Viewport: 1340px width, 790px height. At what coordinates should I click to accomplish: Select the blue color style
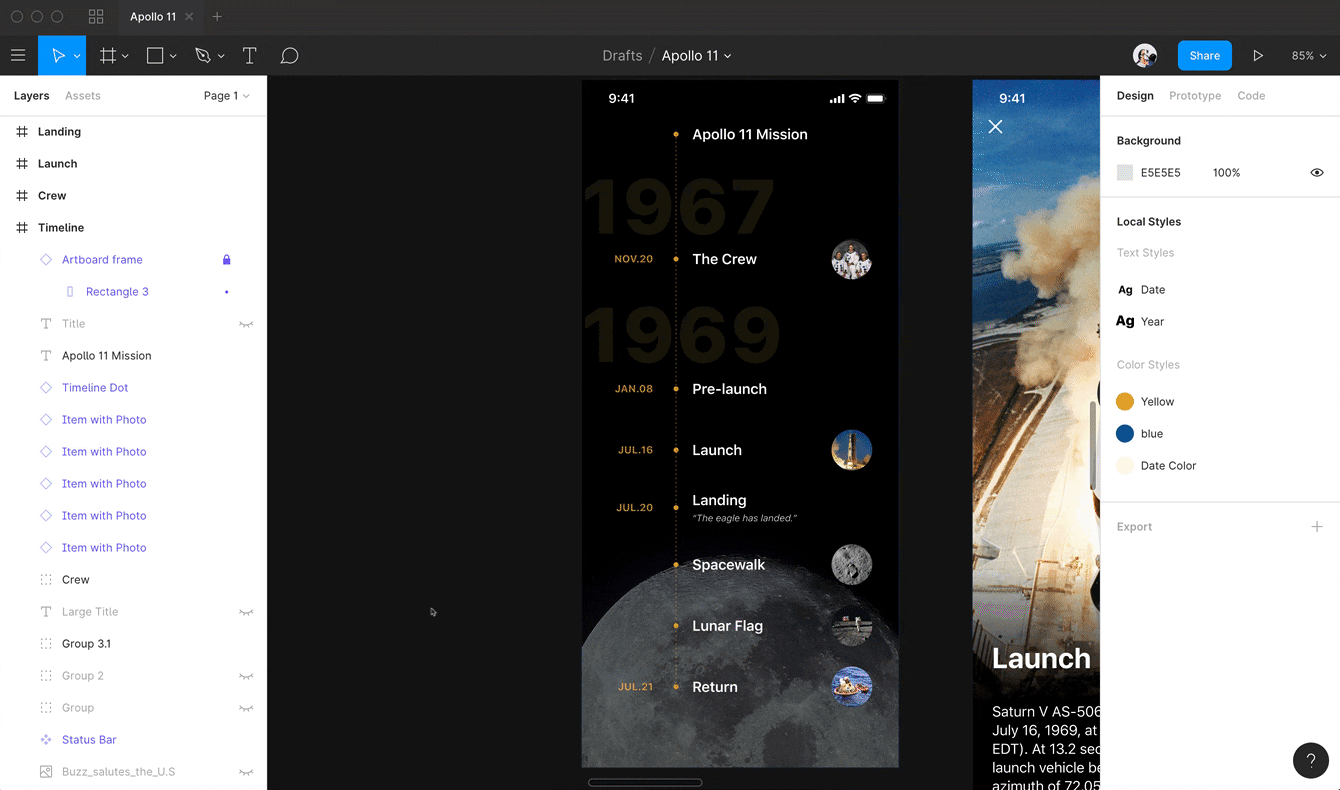point(1140,434)
